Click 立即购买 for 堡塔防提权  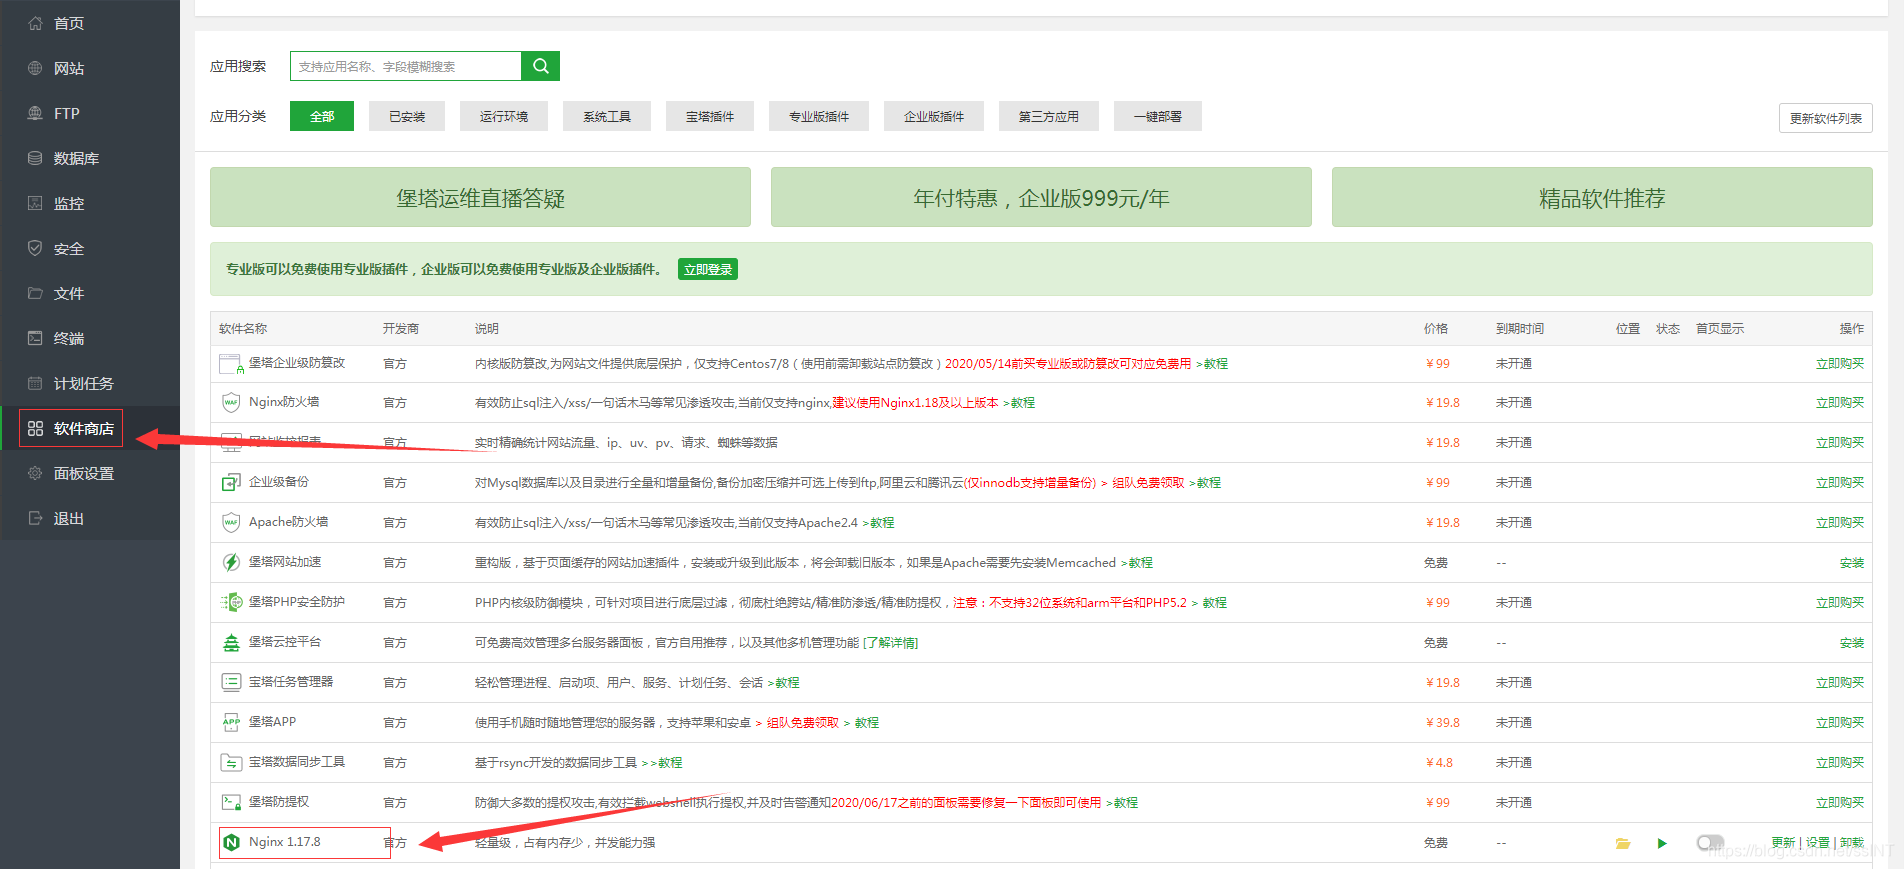pyautogui.click(x=1840, y=803)
